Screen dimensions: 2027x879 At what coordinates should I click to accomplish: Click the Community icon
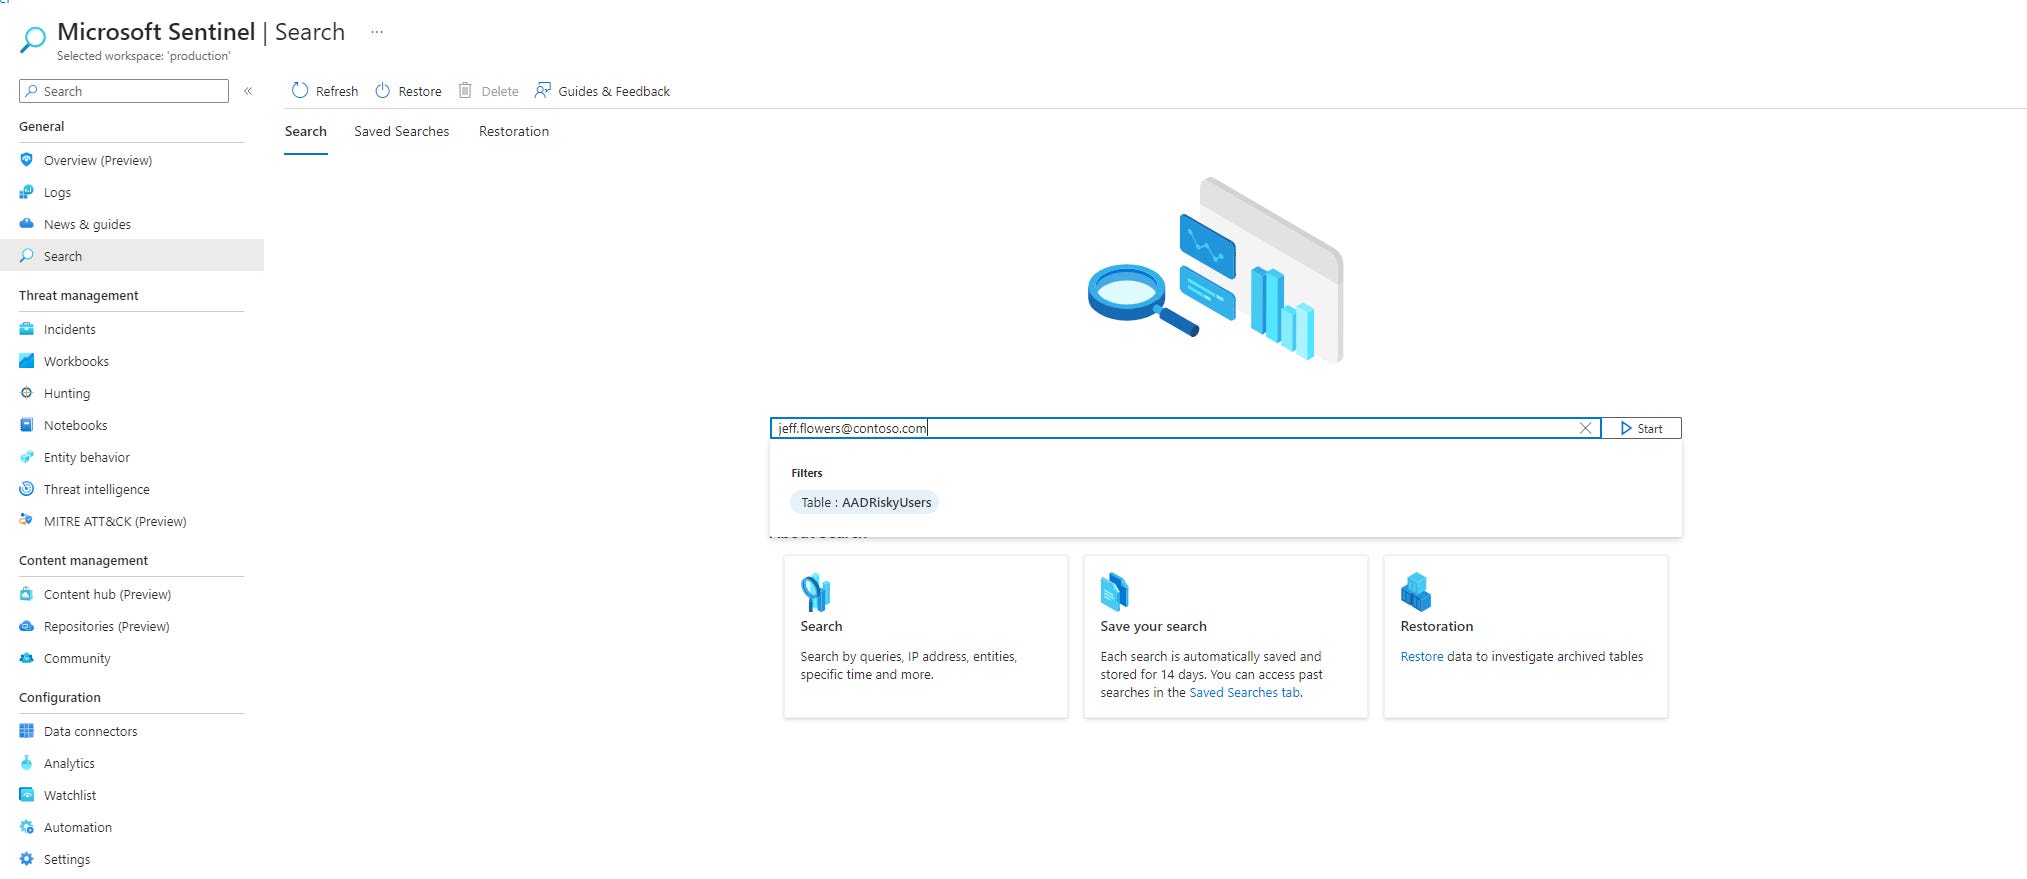pyautogui.click(x=27, y=658)
